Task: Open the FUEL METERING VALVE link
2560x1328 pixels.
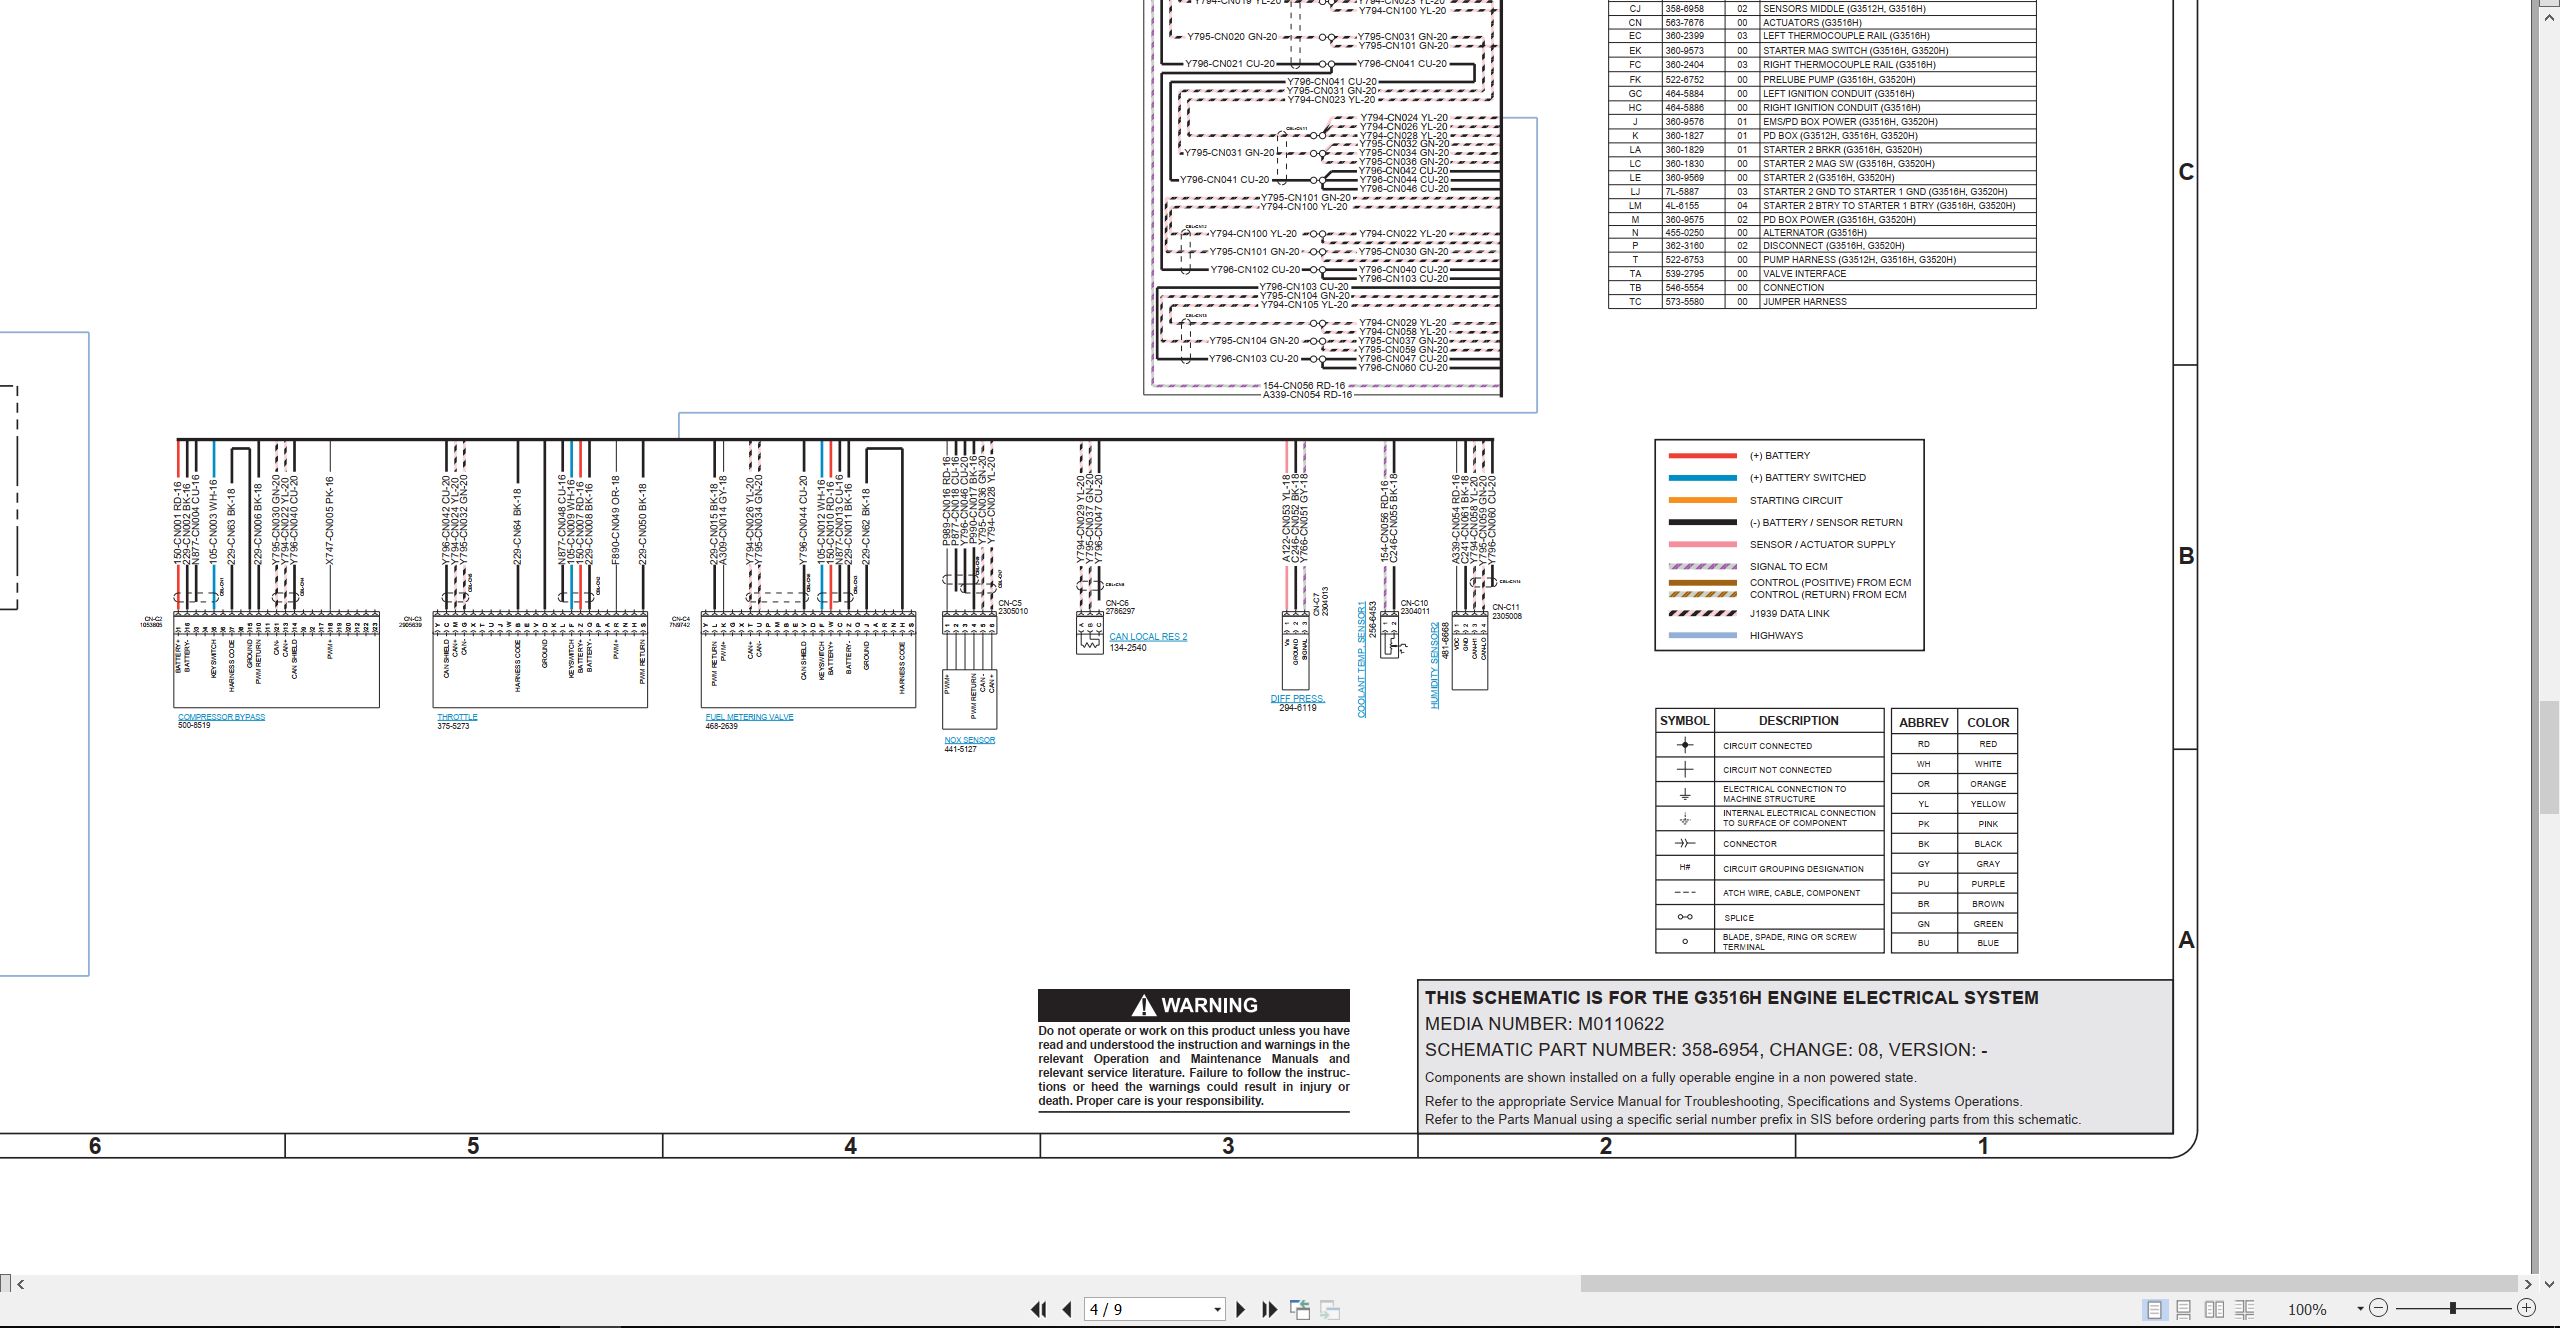Action: (x=749, y=717)
